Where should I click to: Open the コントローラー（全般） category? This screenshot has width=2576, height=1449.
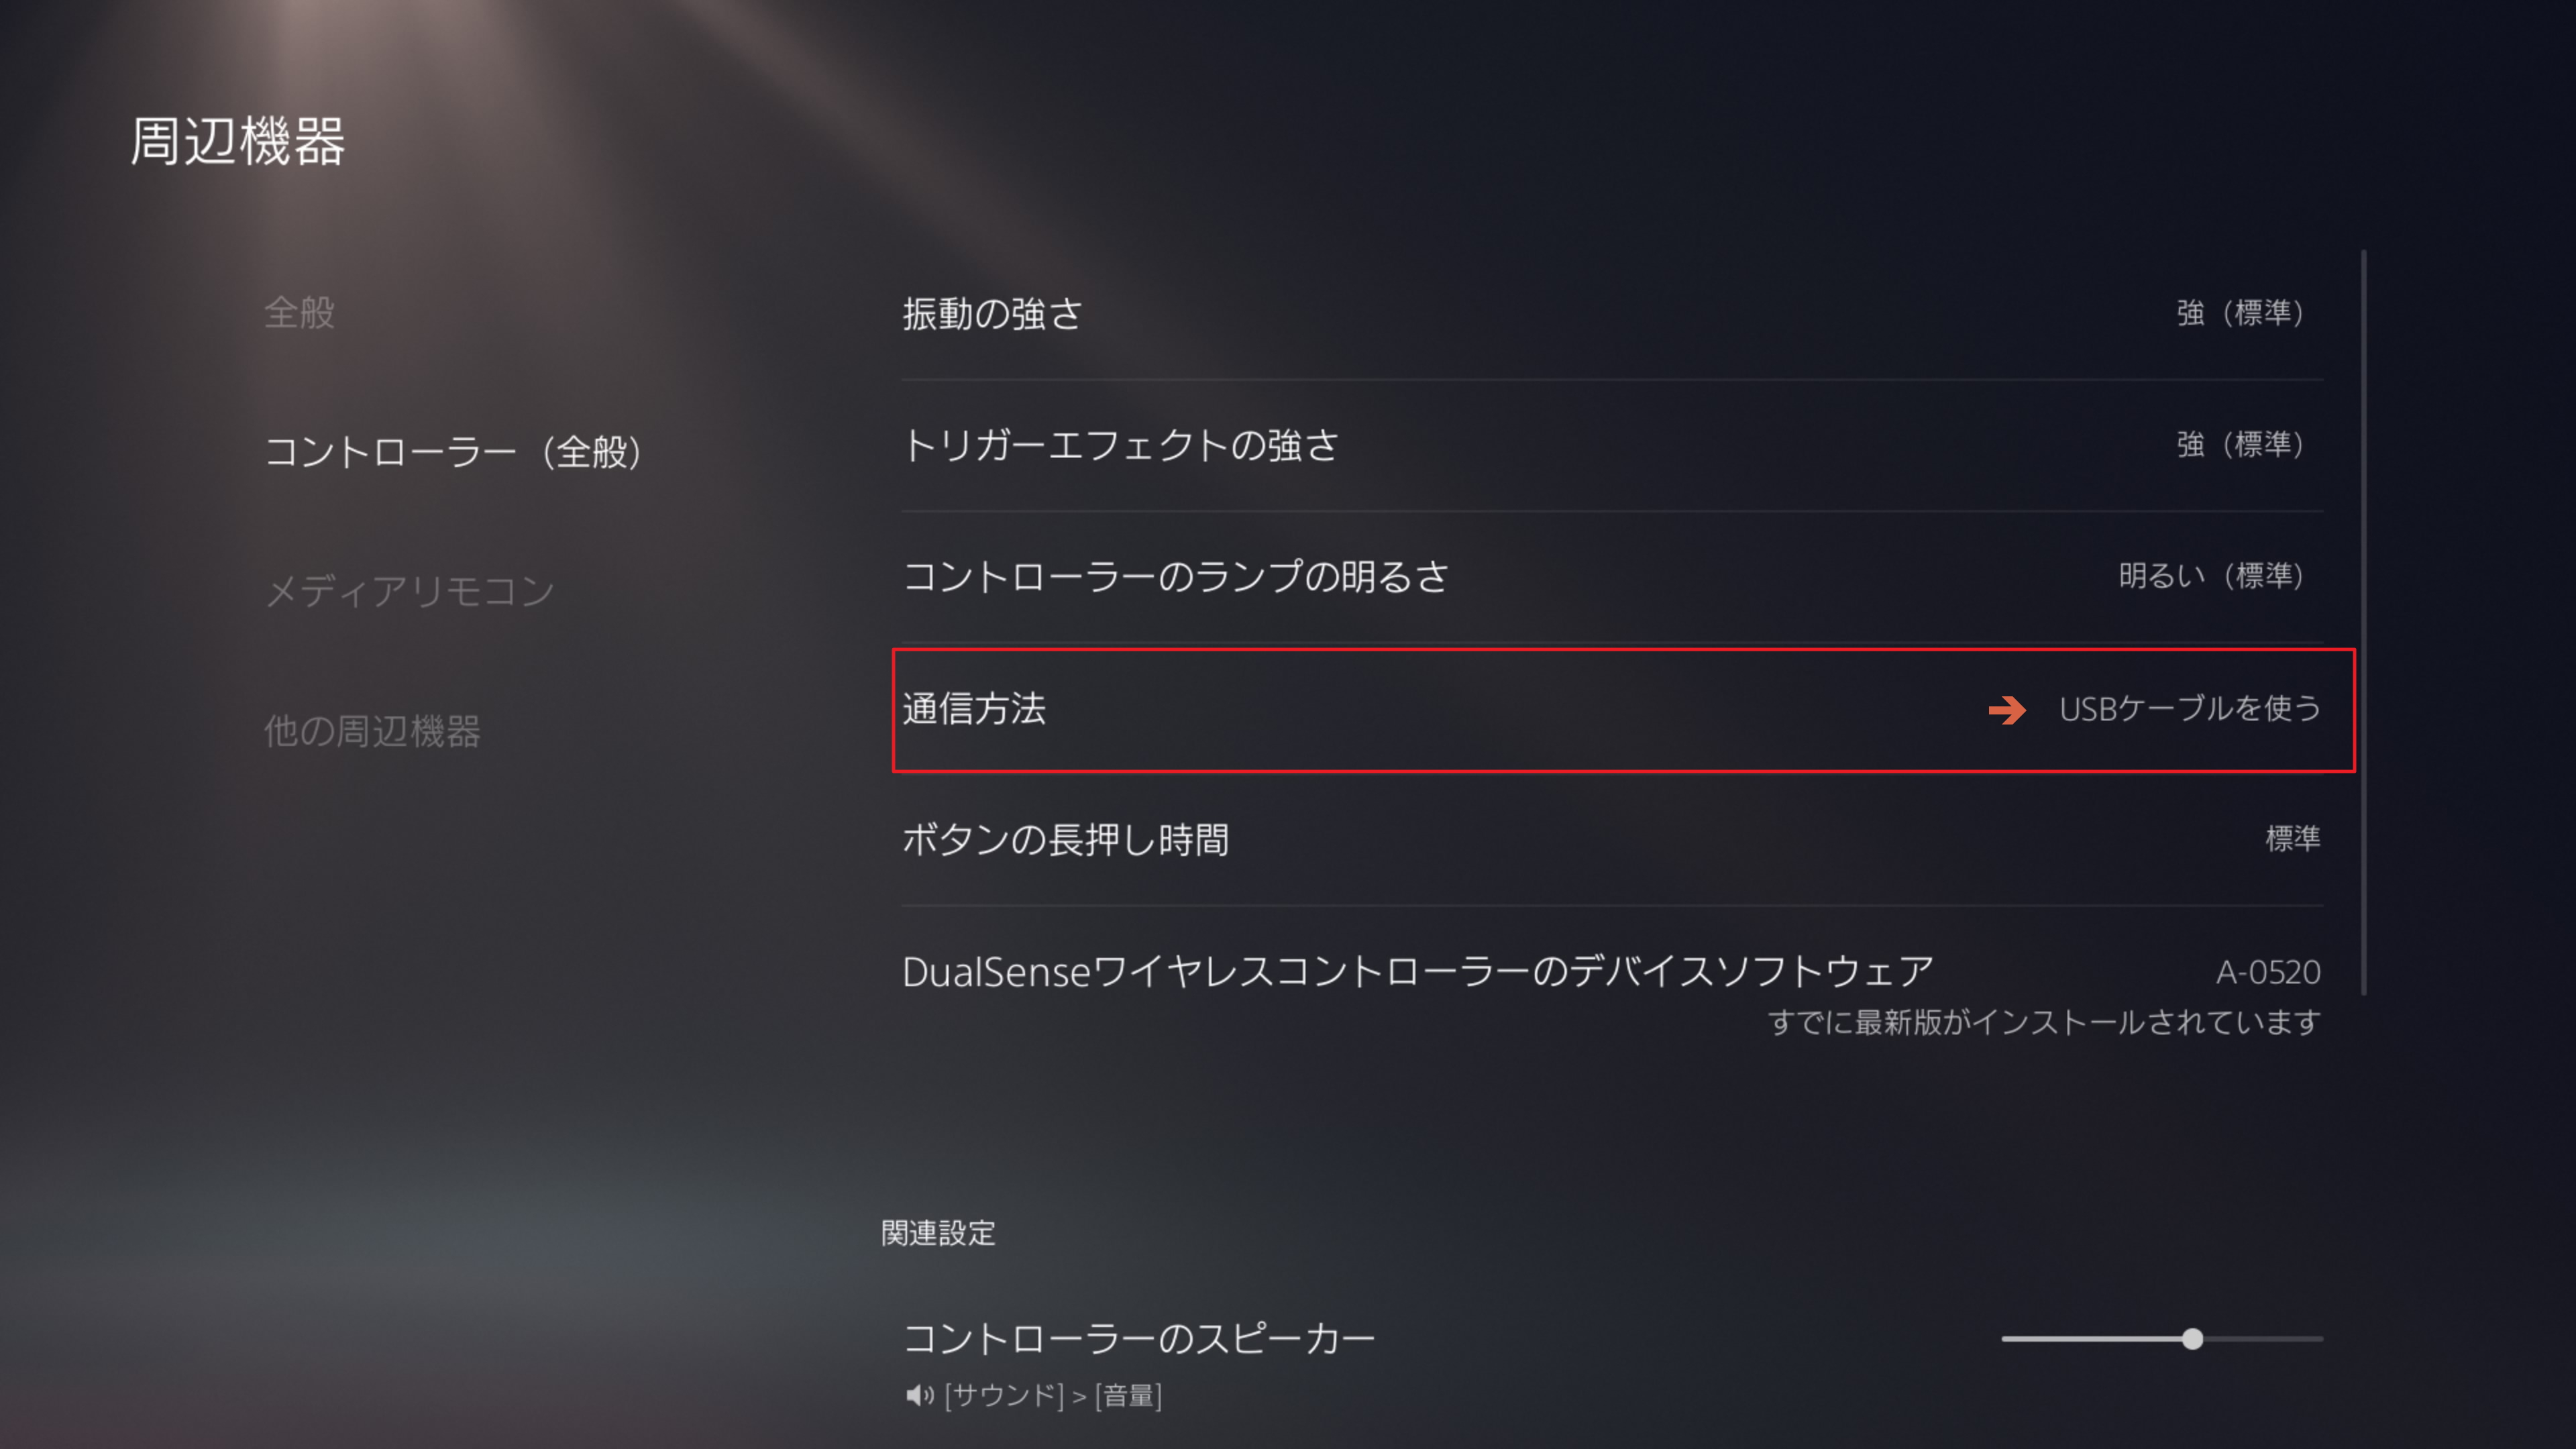pos(453,451)
